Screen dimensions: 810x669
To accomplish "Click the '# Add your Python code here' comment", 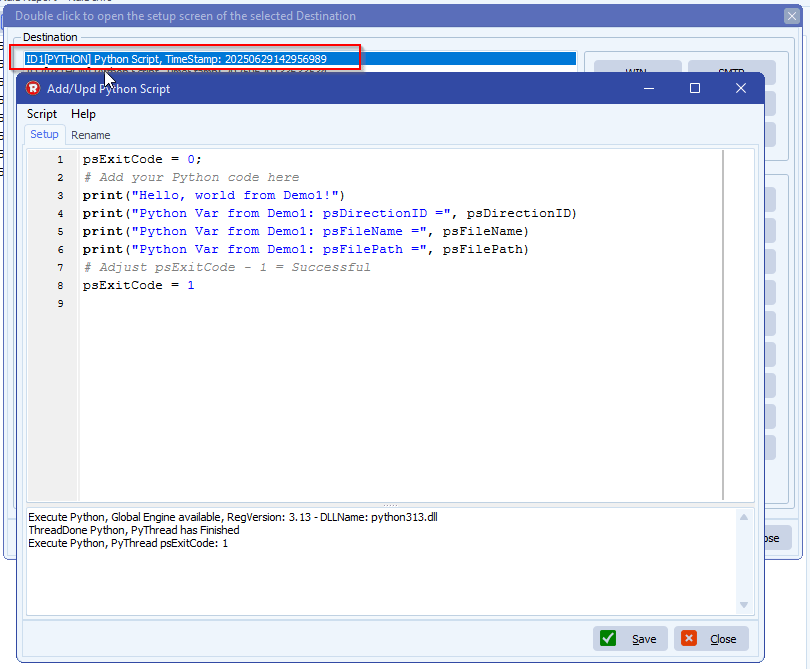I will pyautogui.click(x=191, y=177).
